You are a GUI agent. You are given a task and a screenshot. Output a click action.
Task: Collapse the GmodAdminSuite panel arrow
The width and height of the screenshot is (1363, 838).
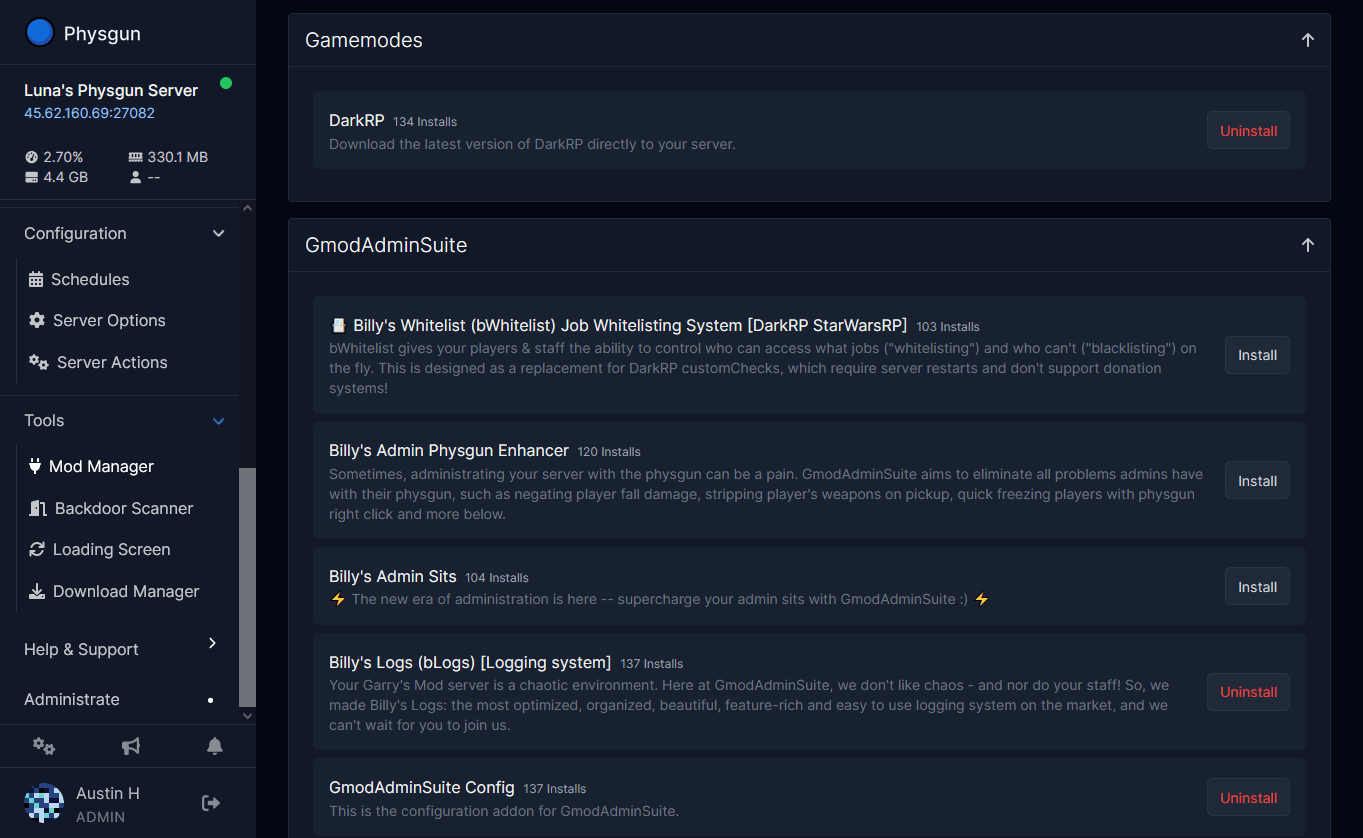1307,245
